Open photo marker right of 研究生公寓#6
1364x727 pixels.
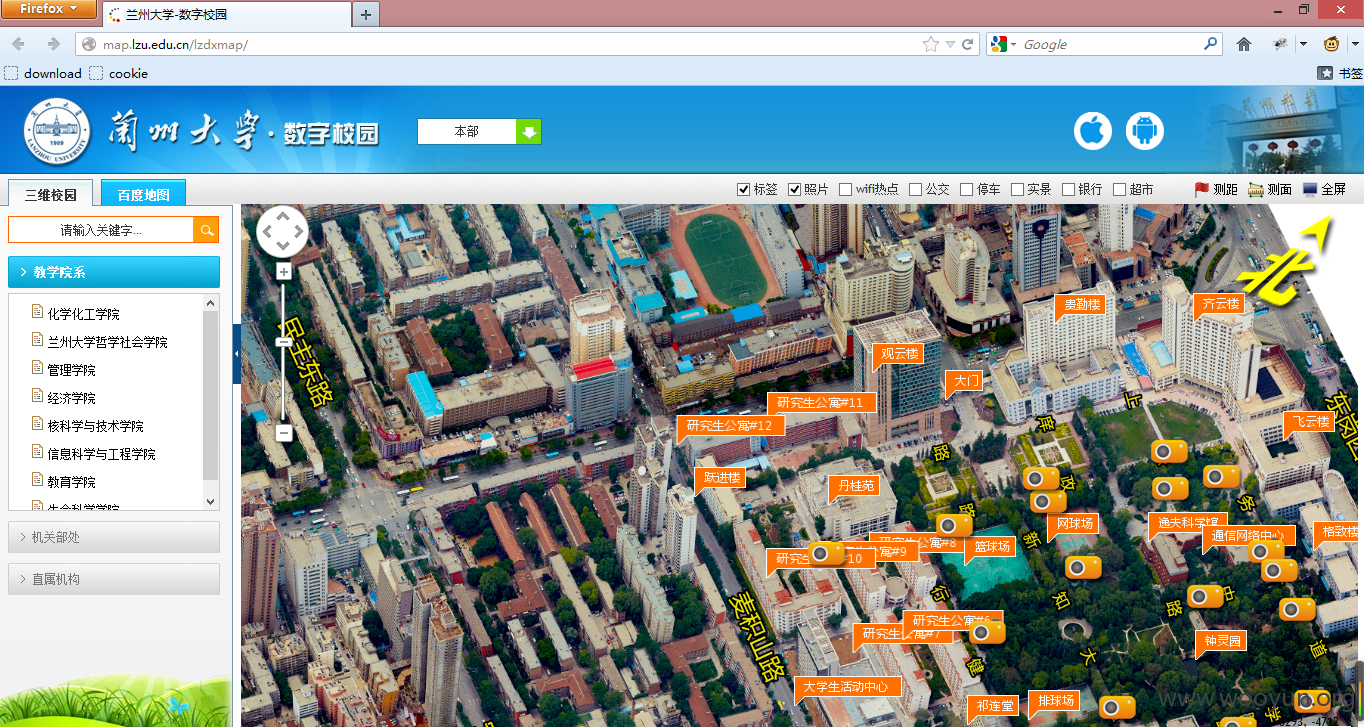point(987,632)
